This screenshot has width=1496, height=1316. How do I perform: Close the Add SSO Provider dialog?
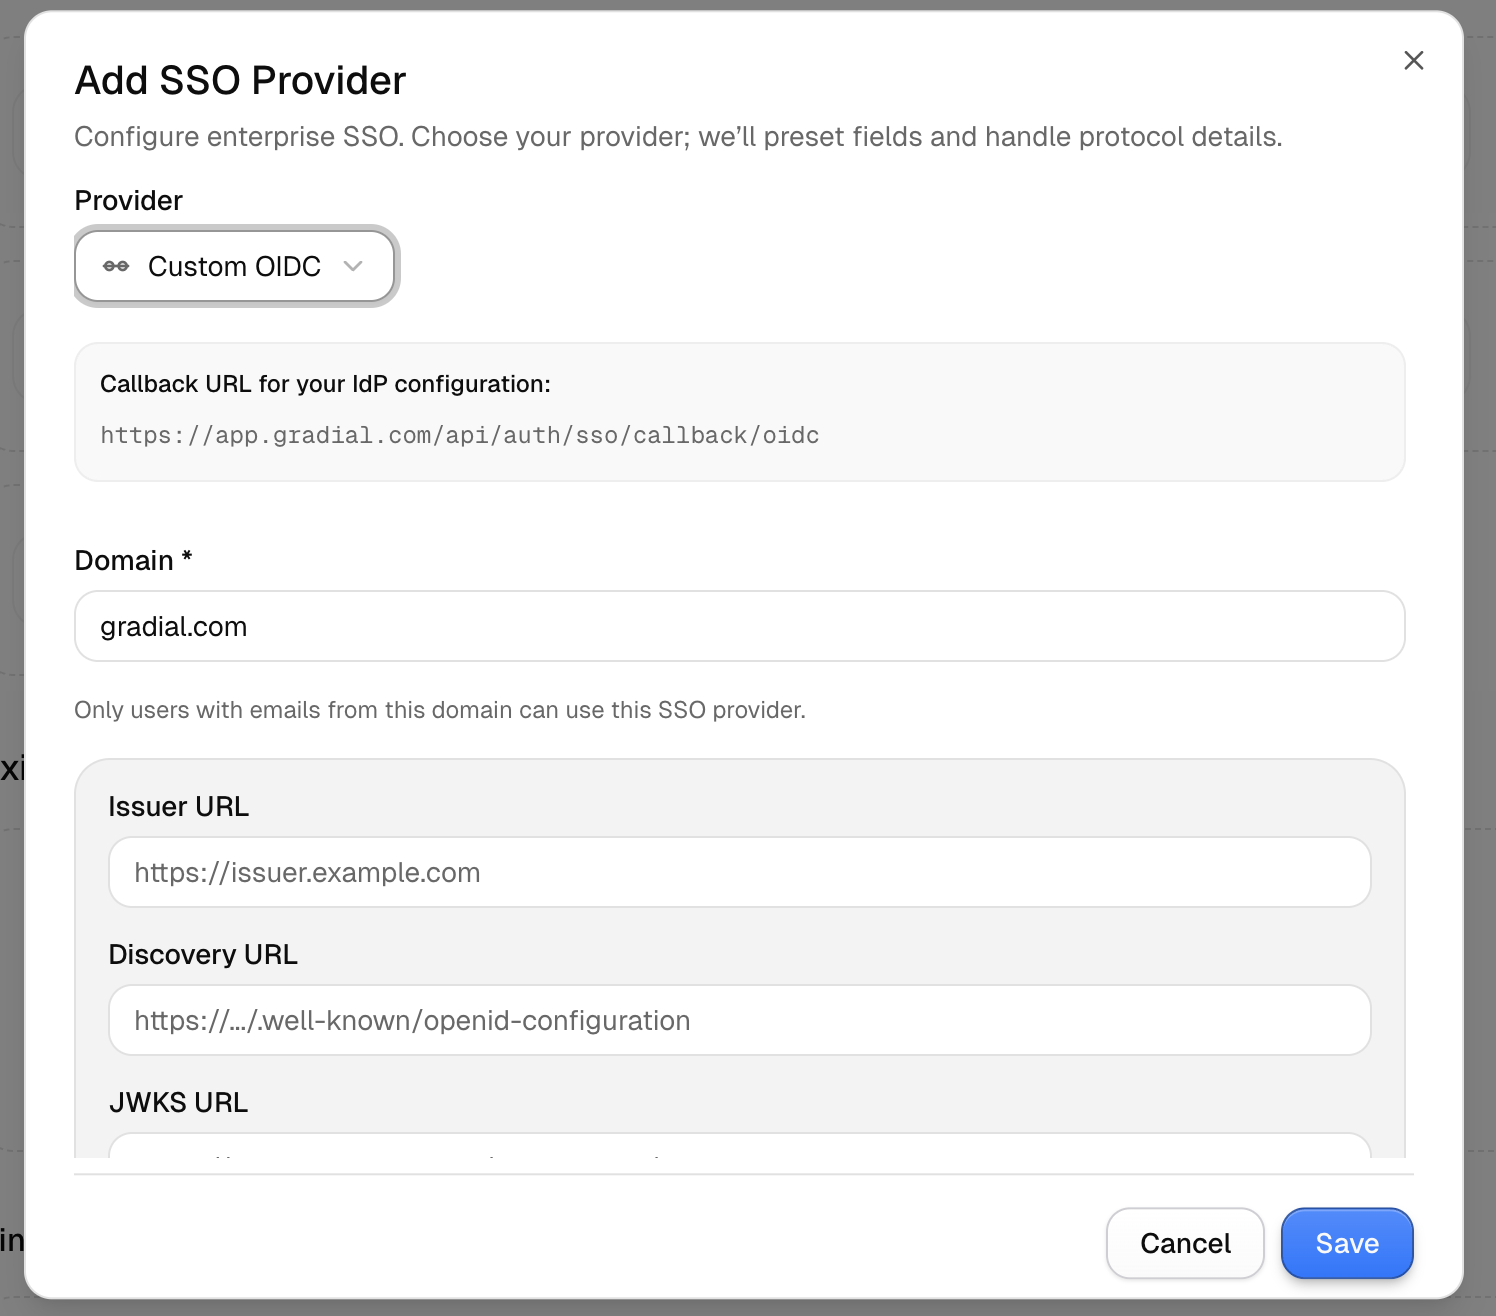(1413, 60)
